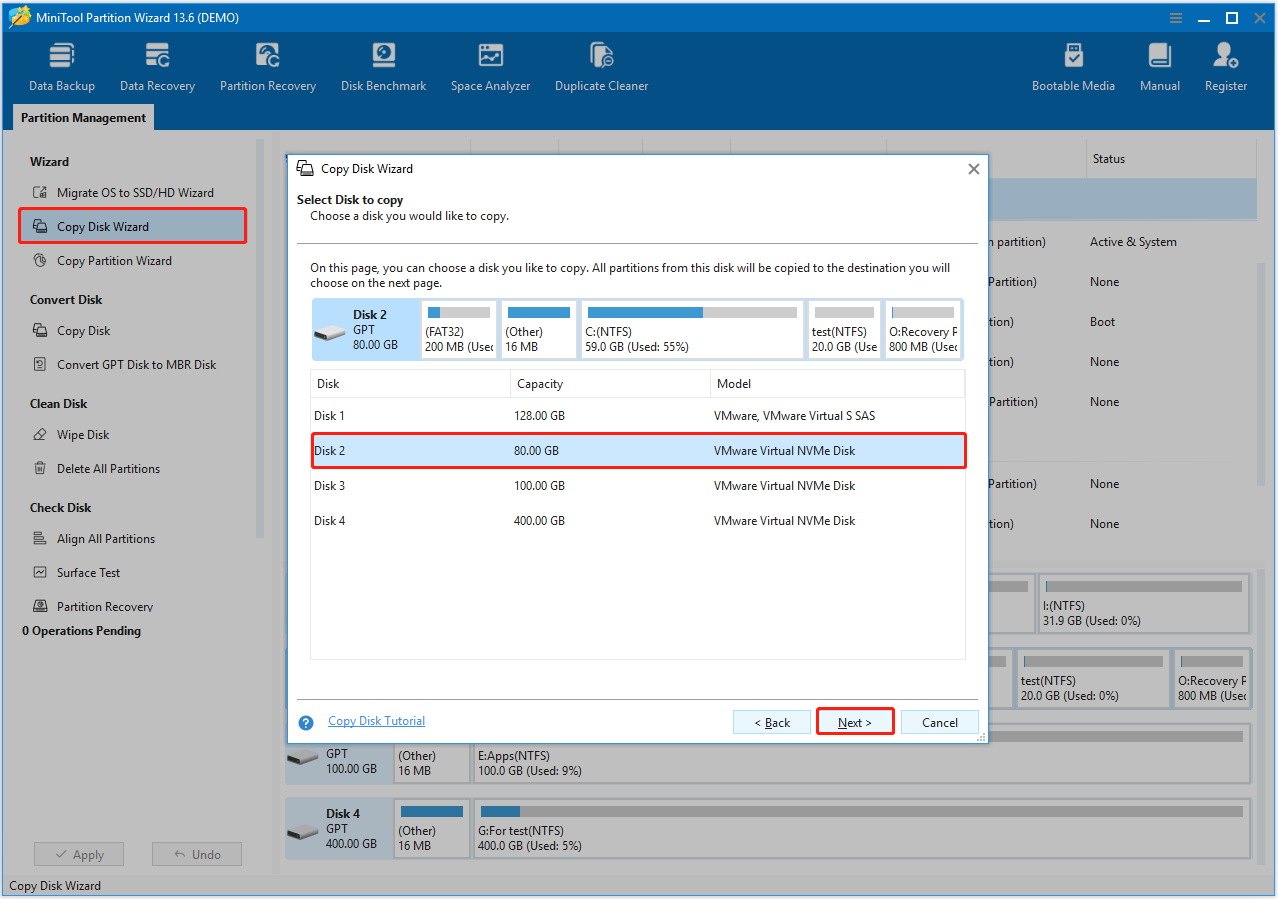Click the Back button in the wizard
The height and width of the screenshot is (899, 1278).
[772, 722]
